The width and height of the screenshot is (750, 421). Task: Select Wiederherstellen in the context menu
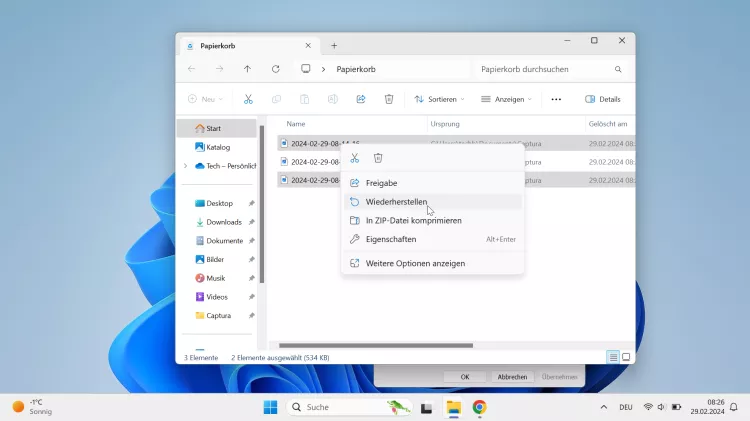pyautogui.click(x=396, y=202)
